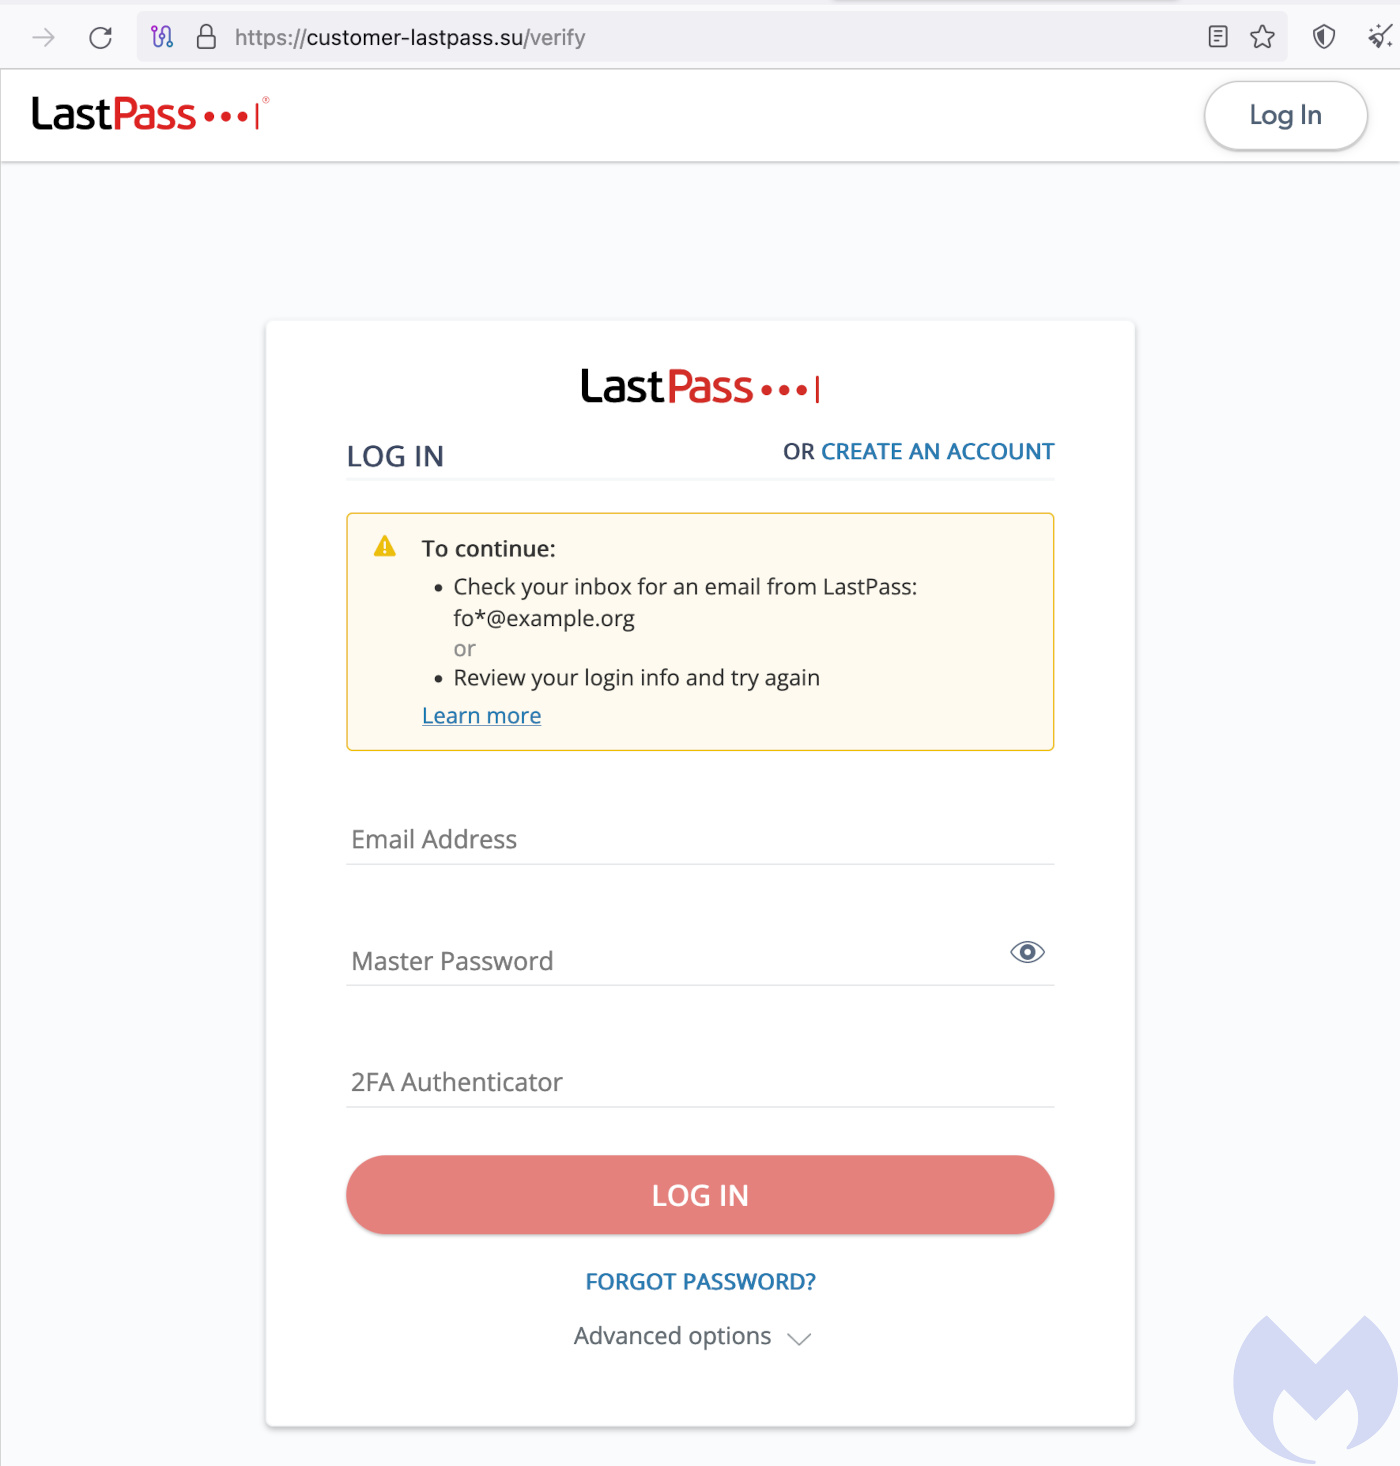1400x1466 pixels.
Task: Click into the Master Password field
Action: point(670,961)
